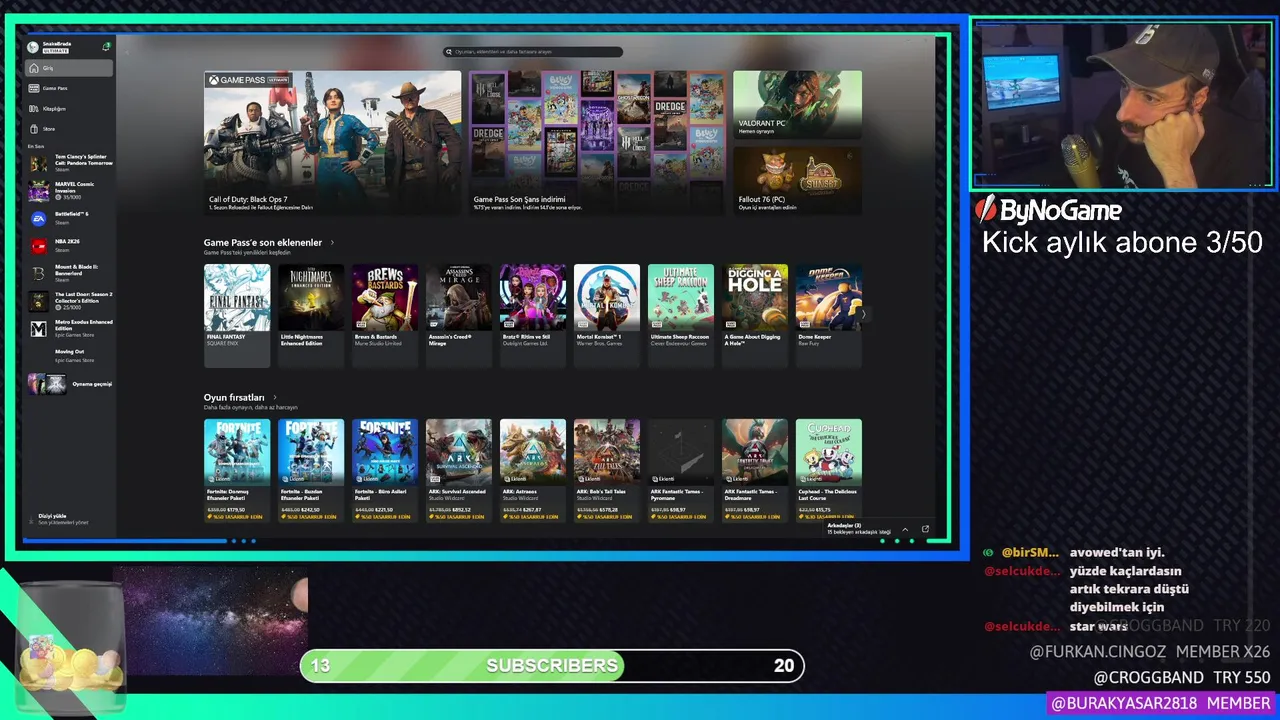1280x720 pixels.
Task: Open Cuphead - The Delicious Last Course
Action: point(829,470)
